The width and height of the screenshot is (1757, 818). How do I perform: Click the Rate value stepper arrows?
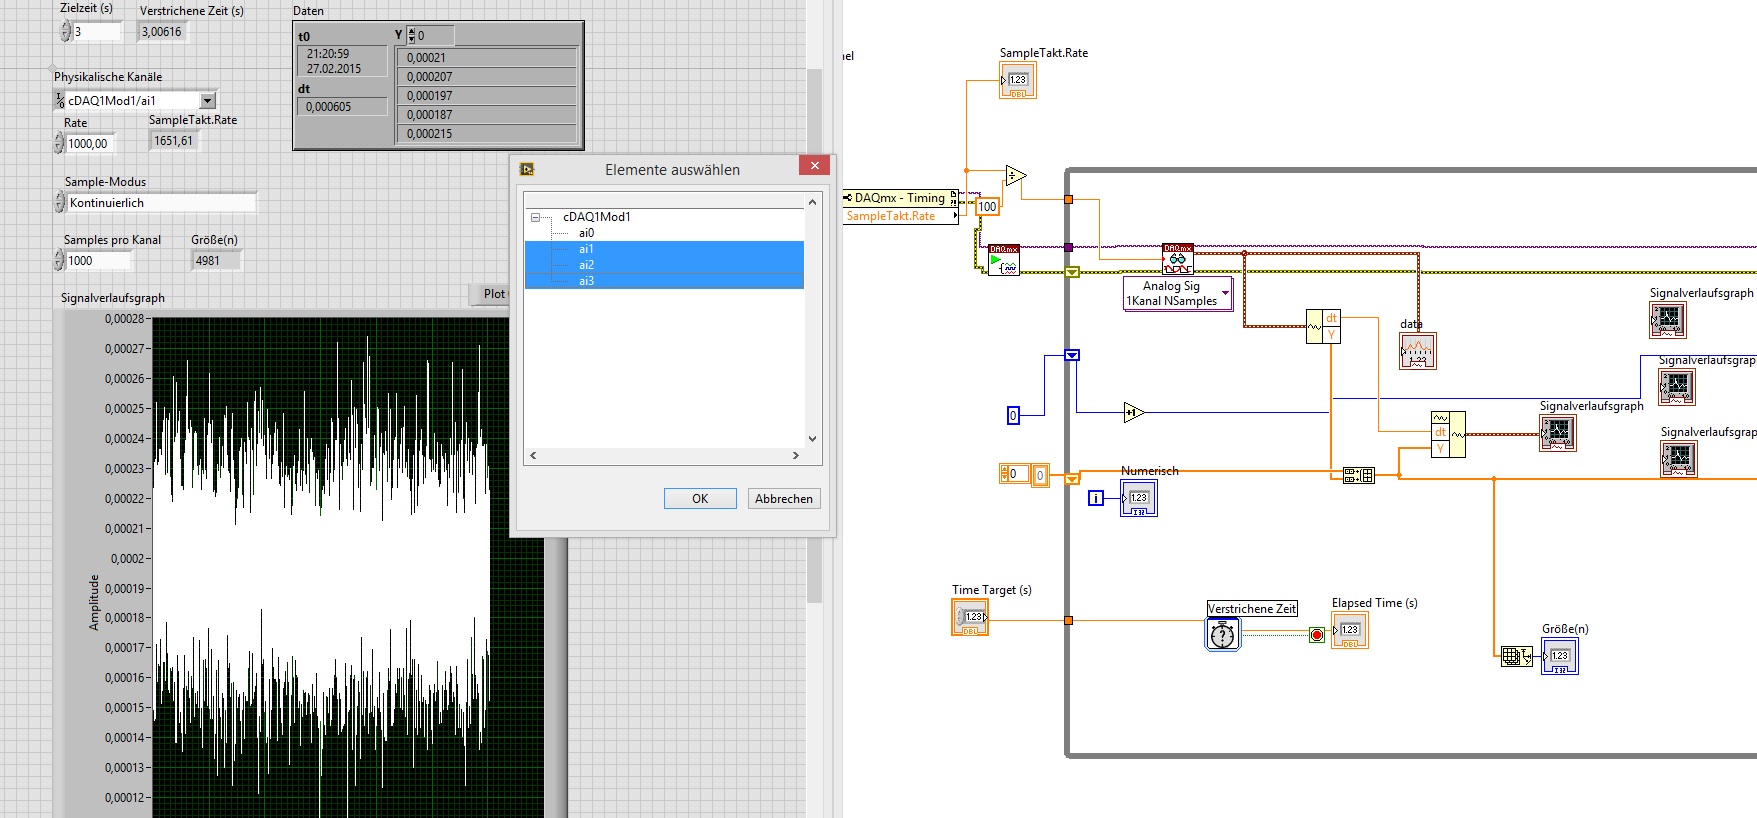[x=59, y=144]
